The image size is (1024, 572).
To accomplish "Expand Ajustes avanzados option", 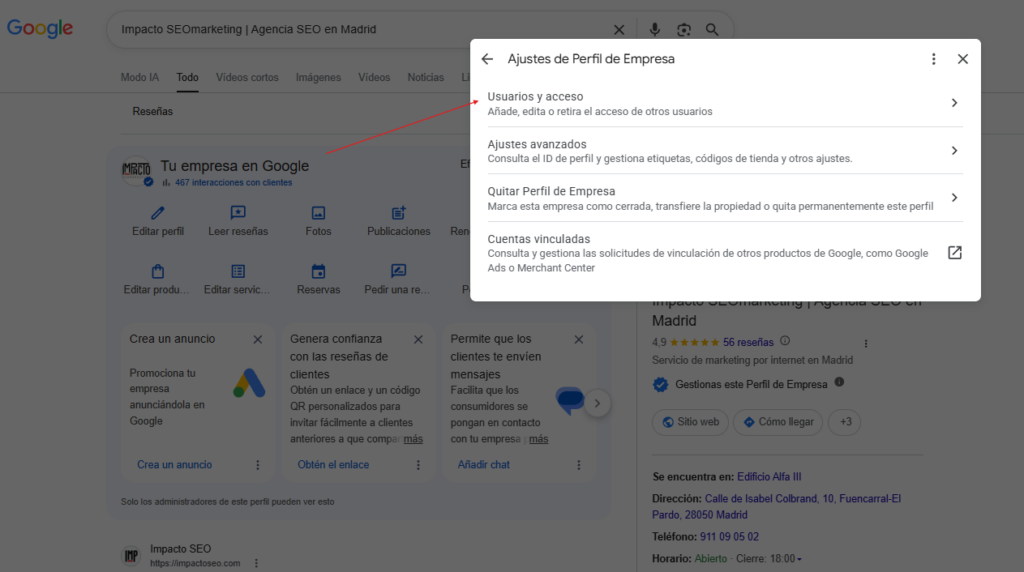I will tap(725, 151).
